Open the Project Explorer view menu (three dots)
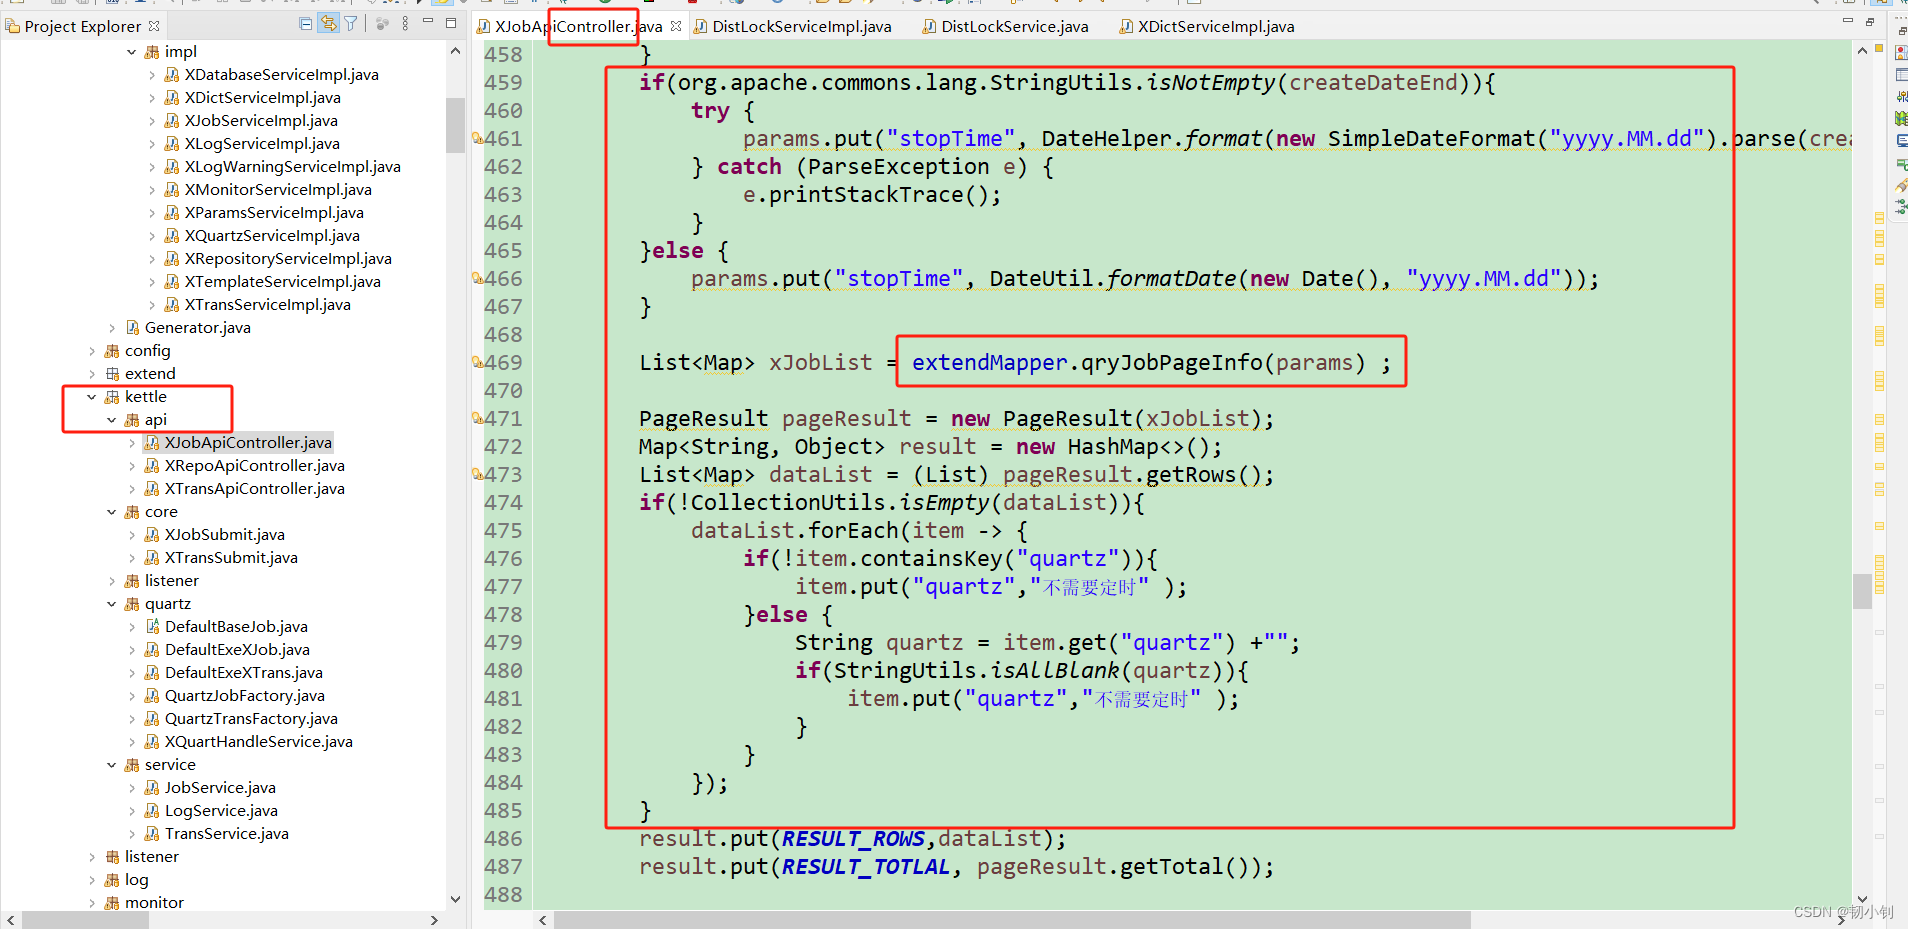The image size is (1908, 929). [x=405, y=24]
